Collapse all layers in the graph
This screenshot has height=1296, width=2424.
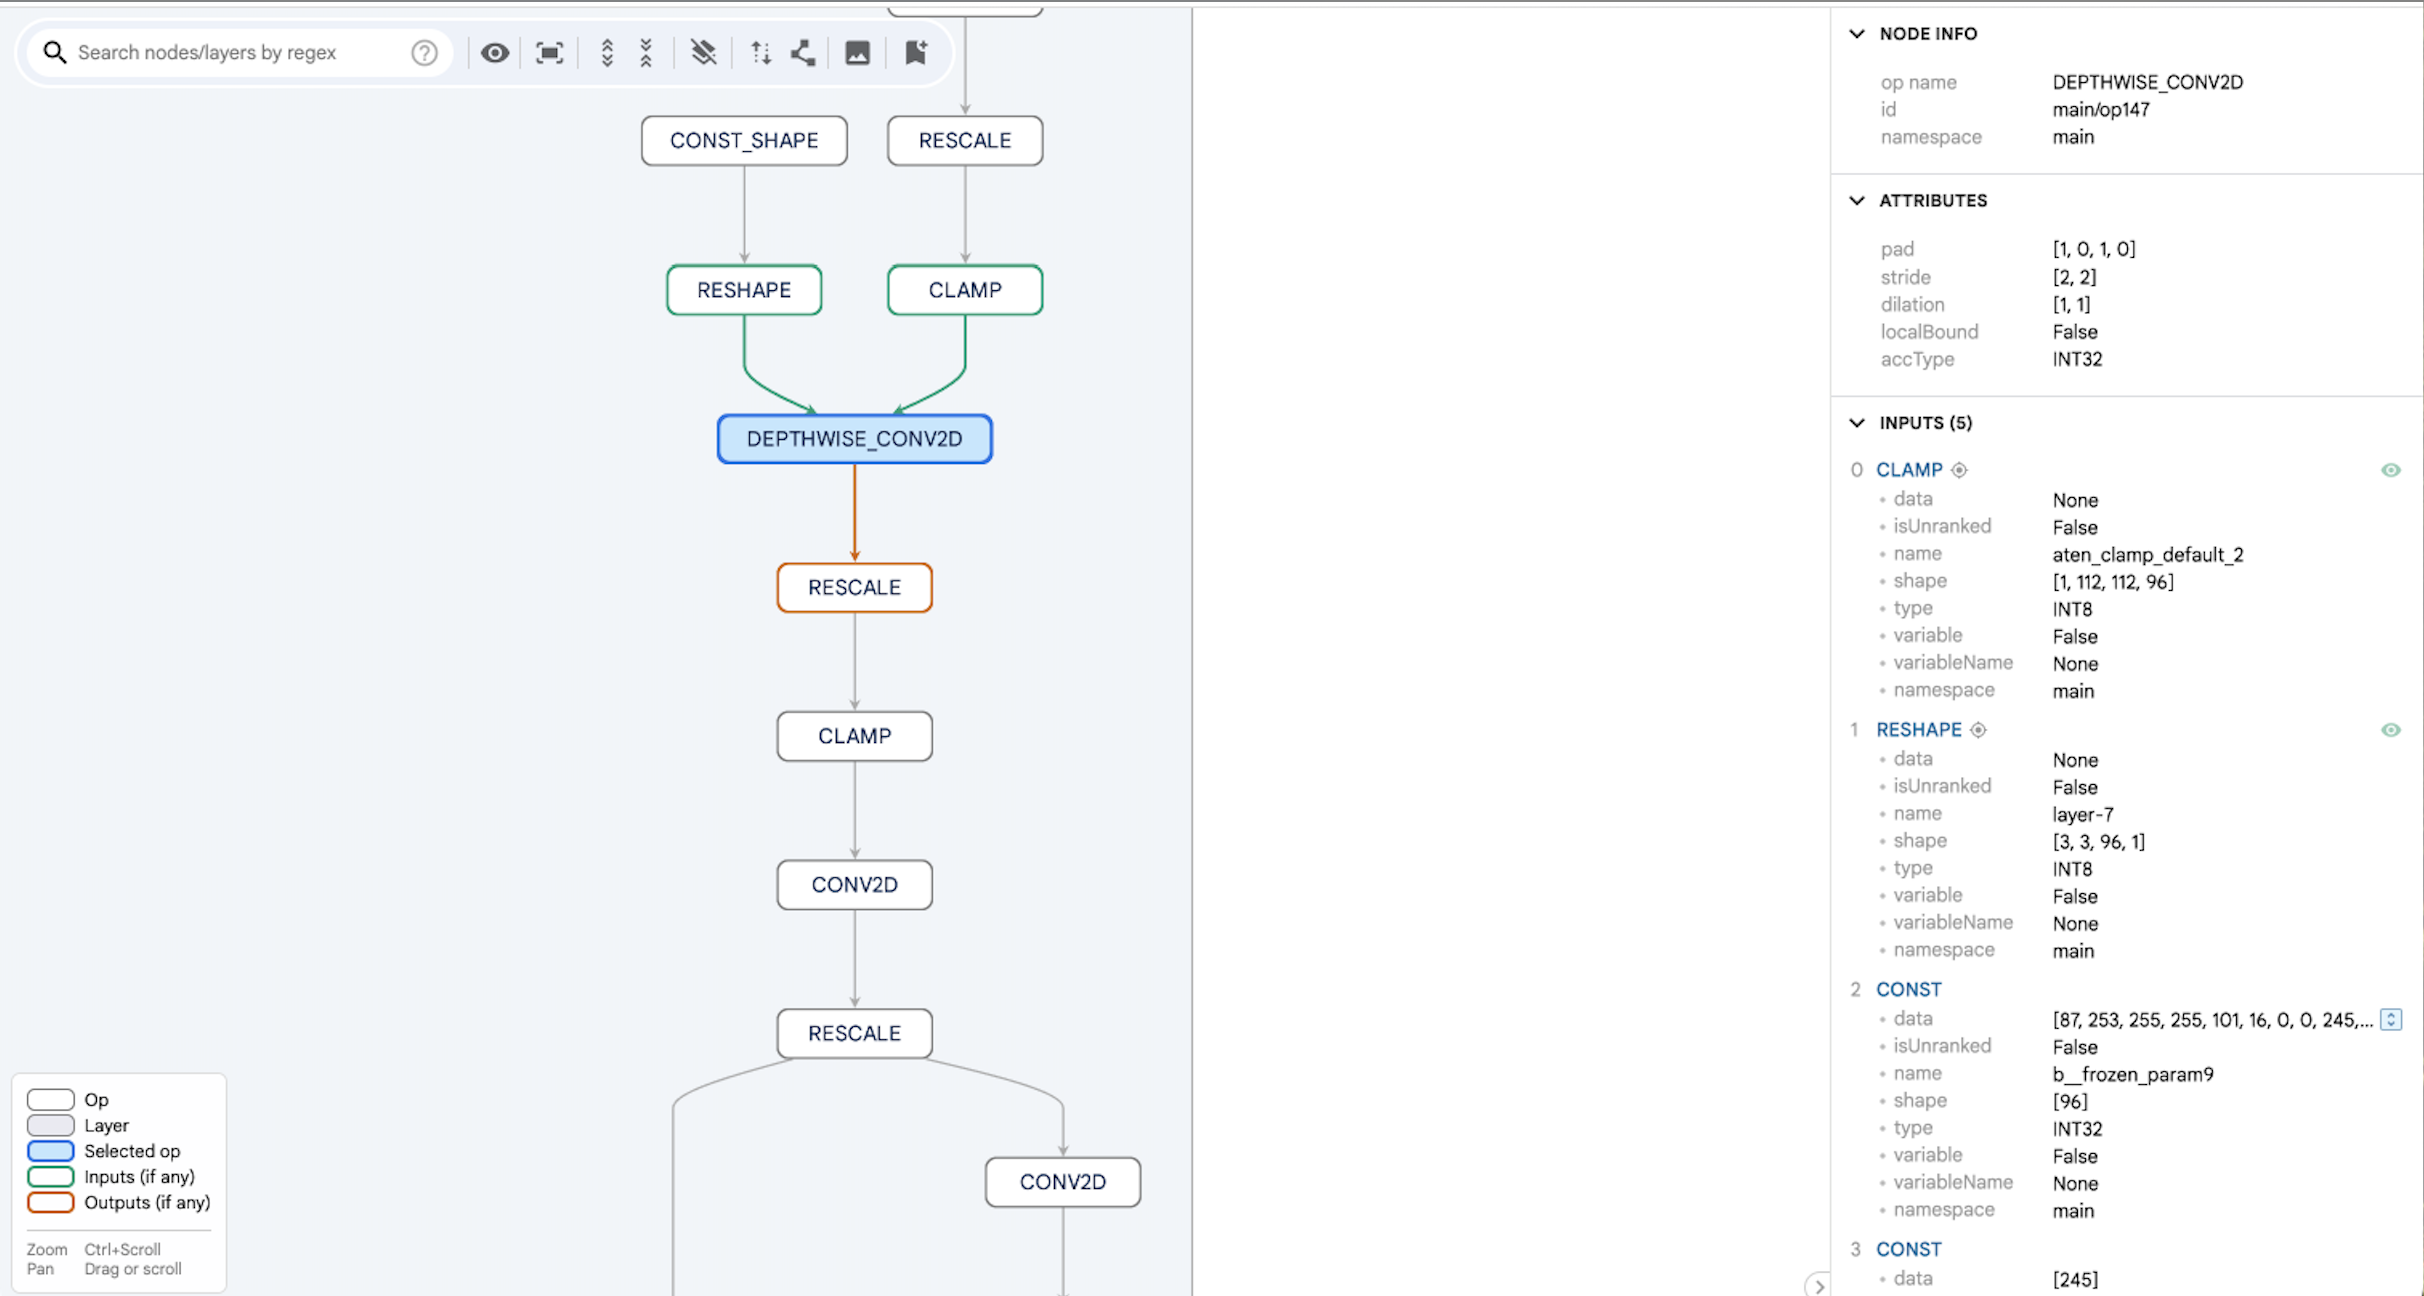pyautogui.click(x=647, y=52)
